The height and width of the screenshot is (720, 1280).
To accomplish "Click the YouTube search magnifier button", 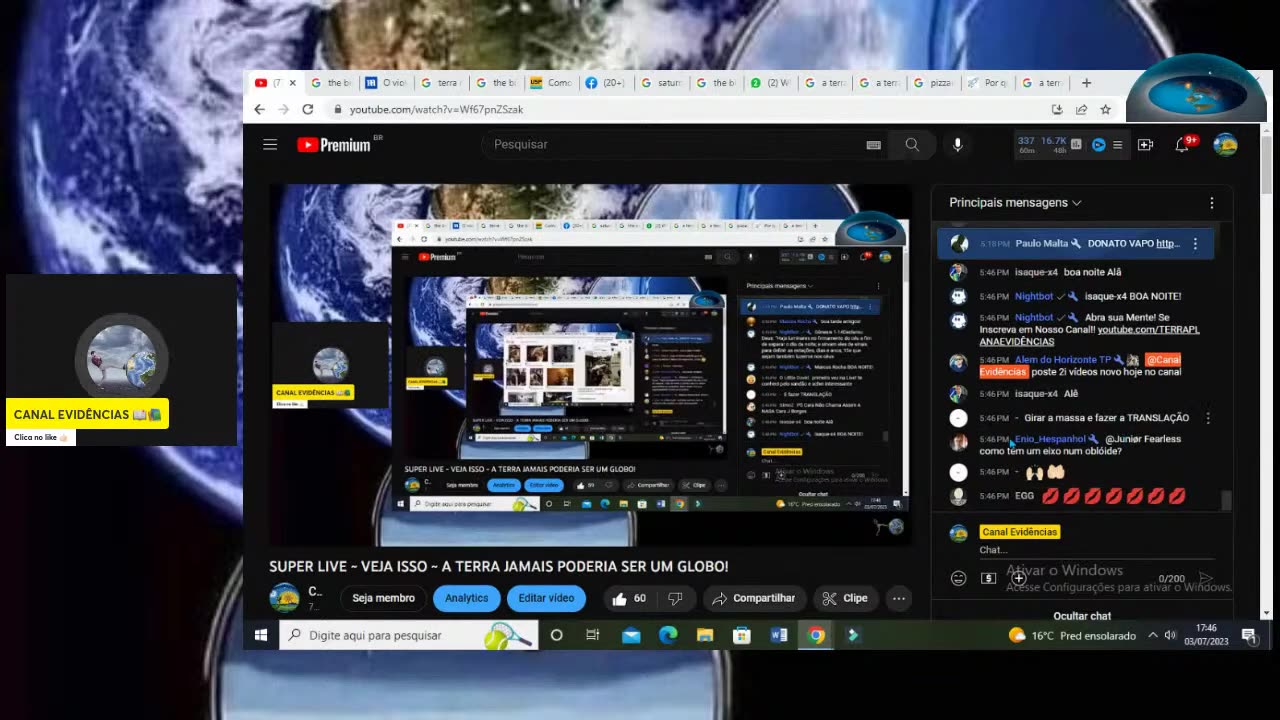I will (x=912, y=145).
